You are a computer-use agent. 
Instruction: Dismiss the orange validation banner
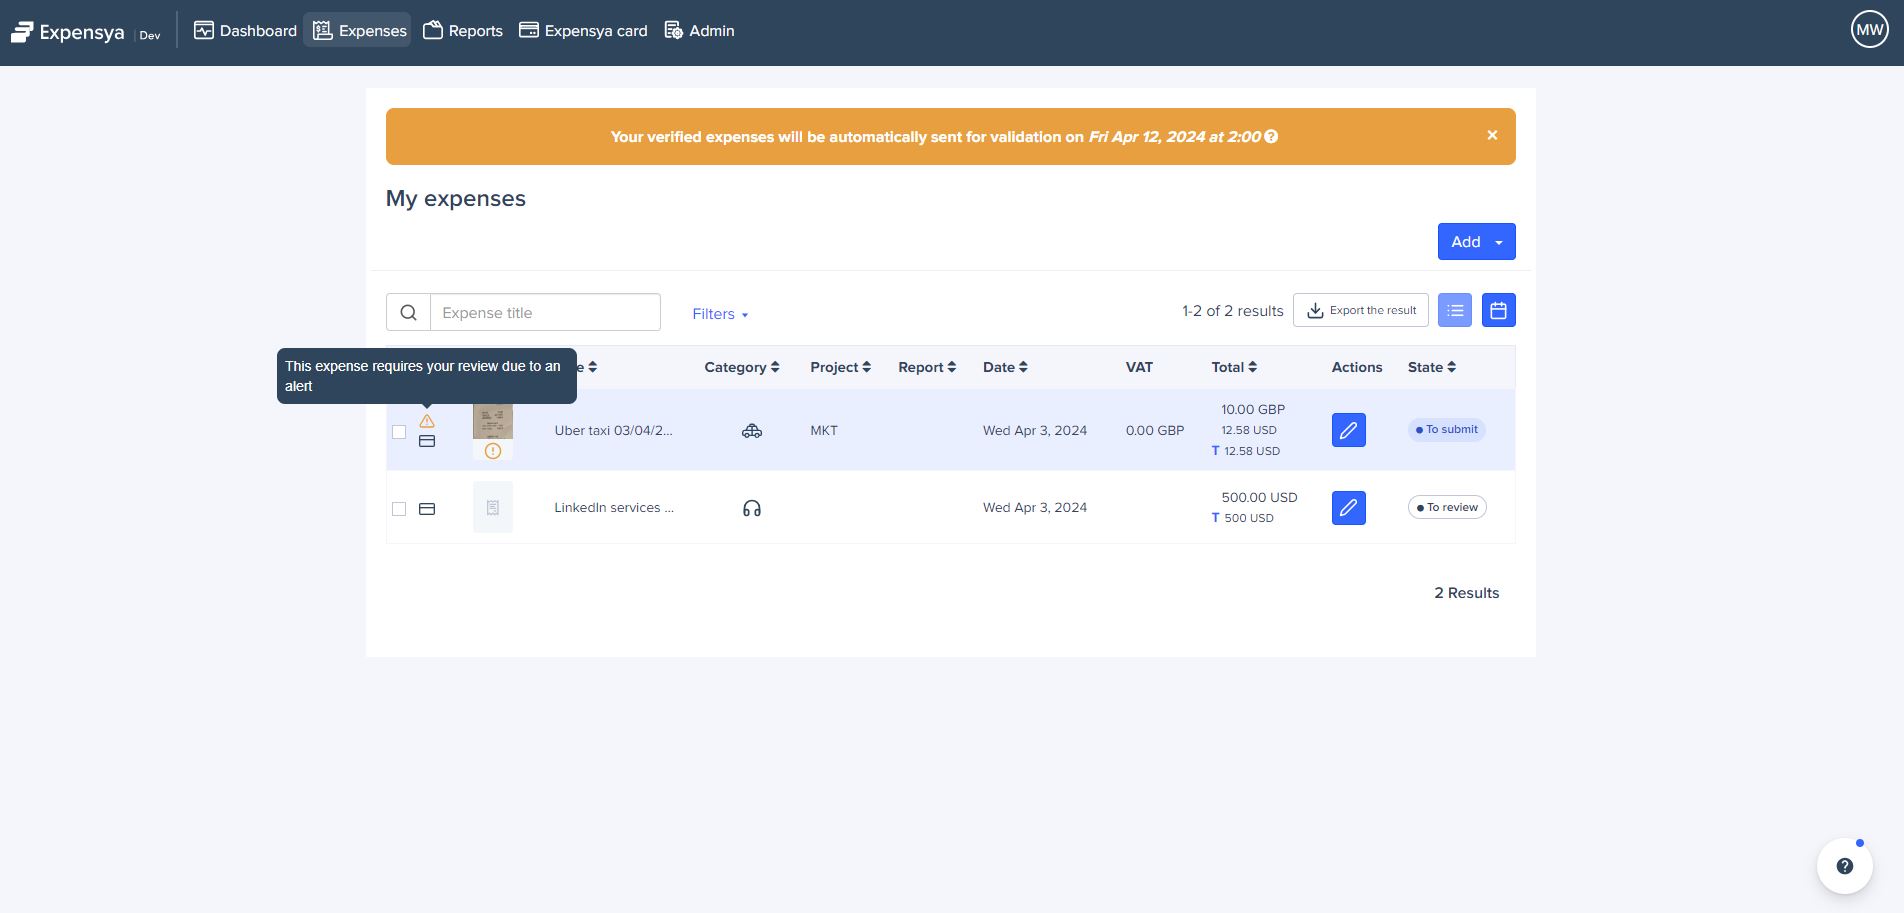pyautogui.click(x=1492, y=135)
